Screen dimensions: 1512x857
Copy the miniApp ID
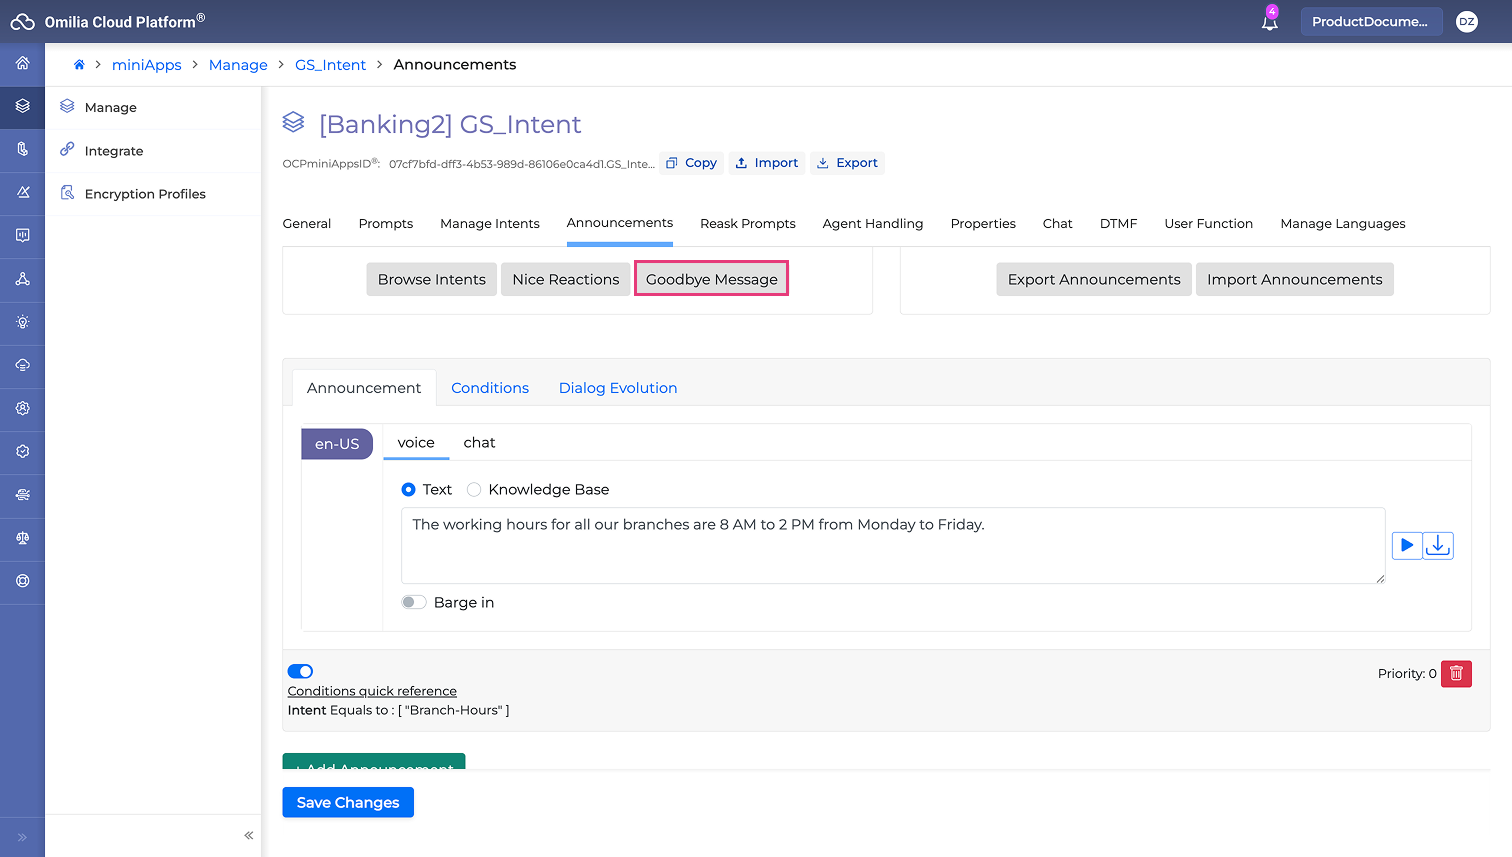(691, 163)
